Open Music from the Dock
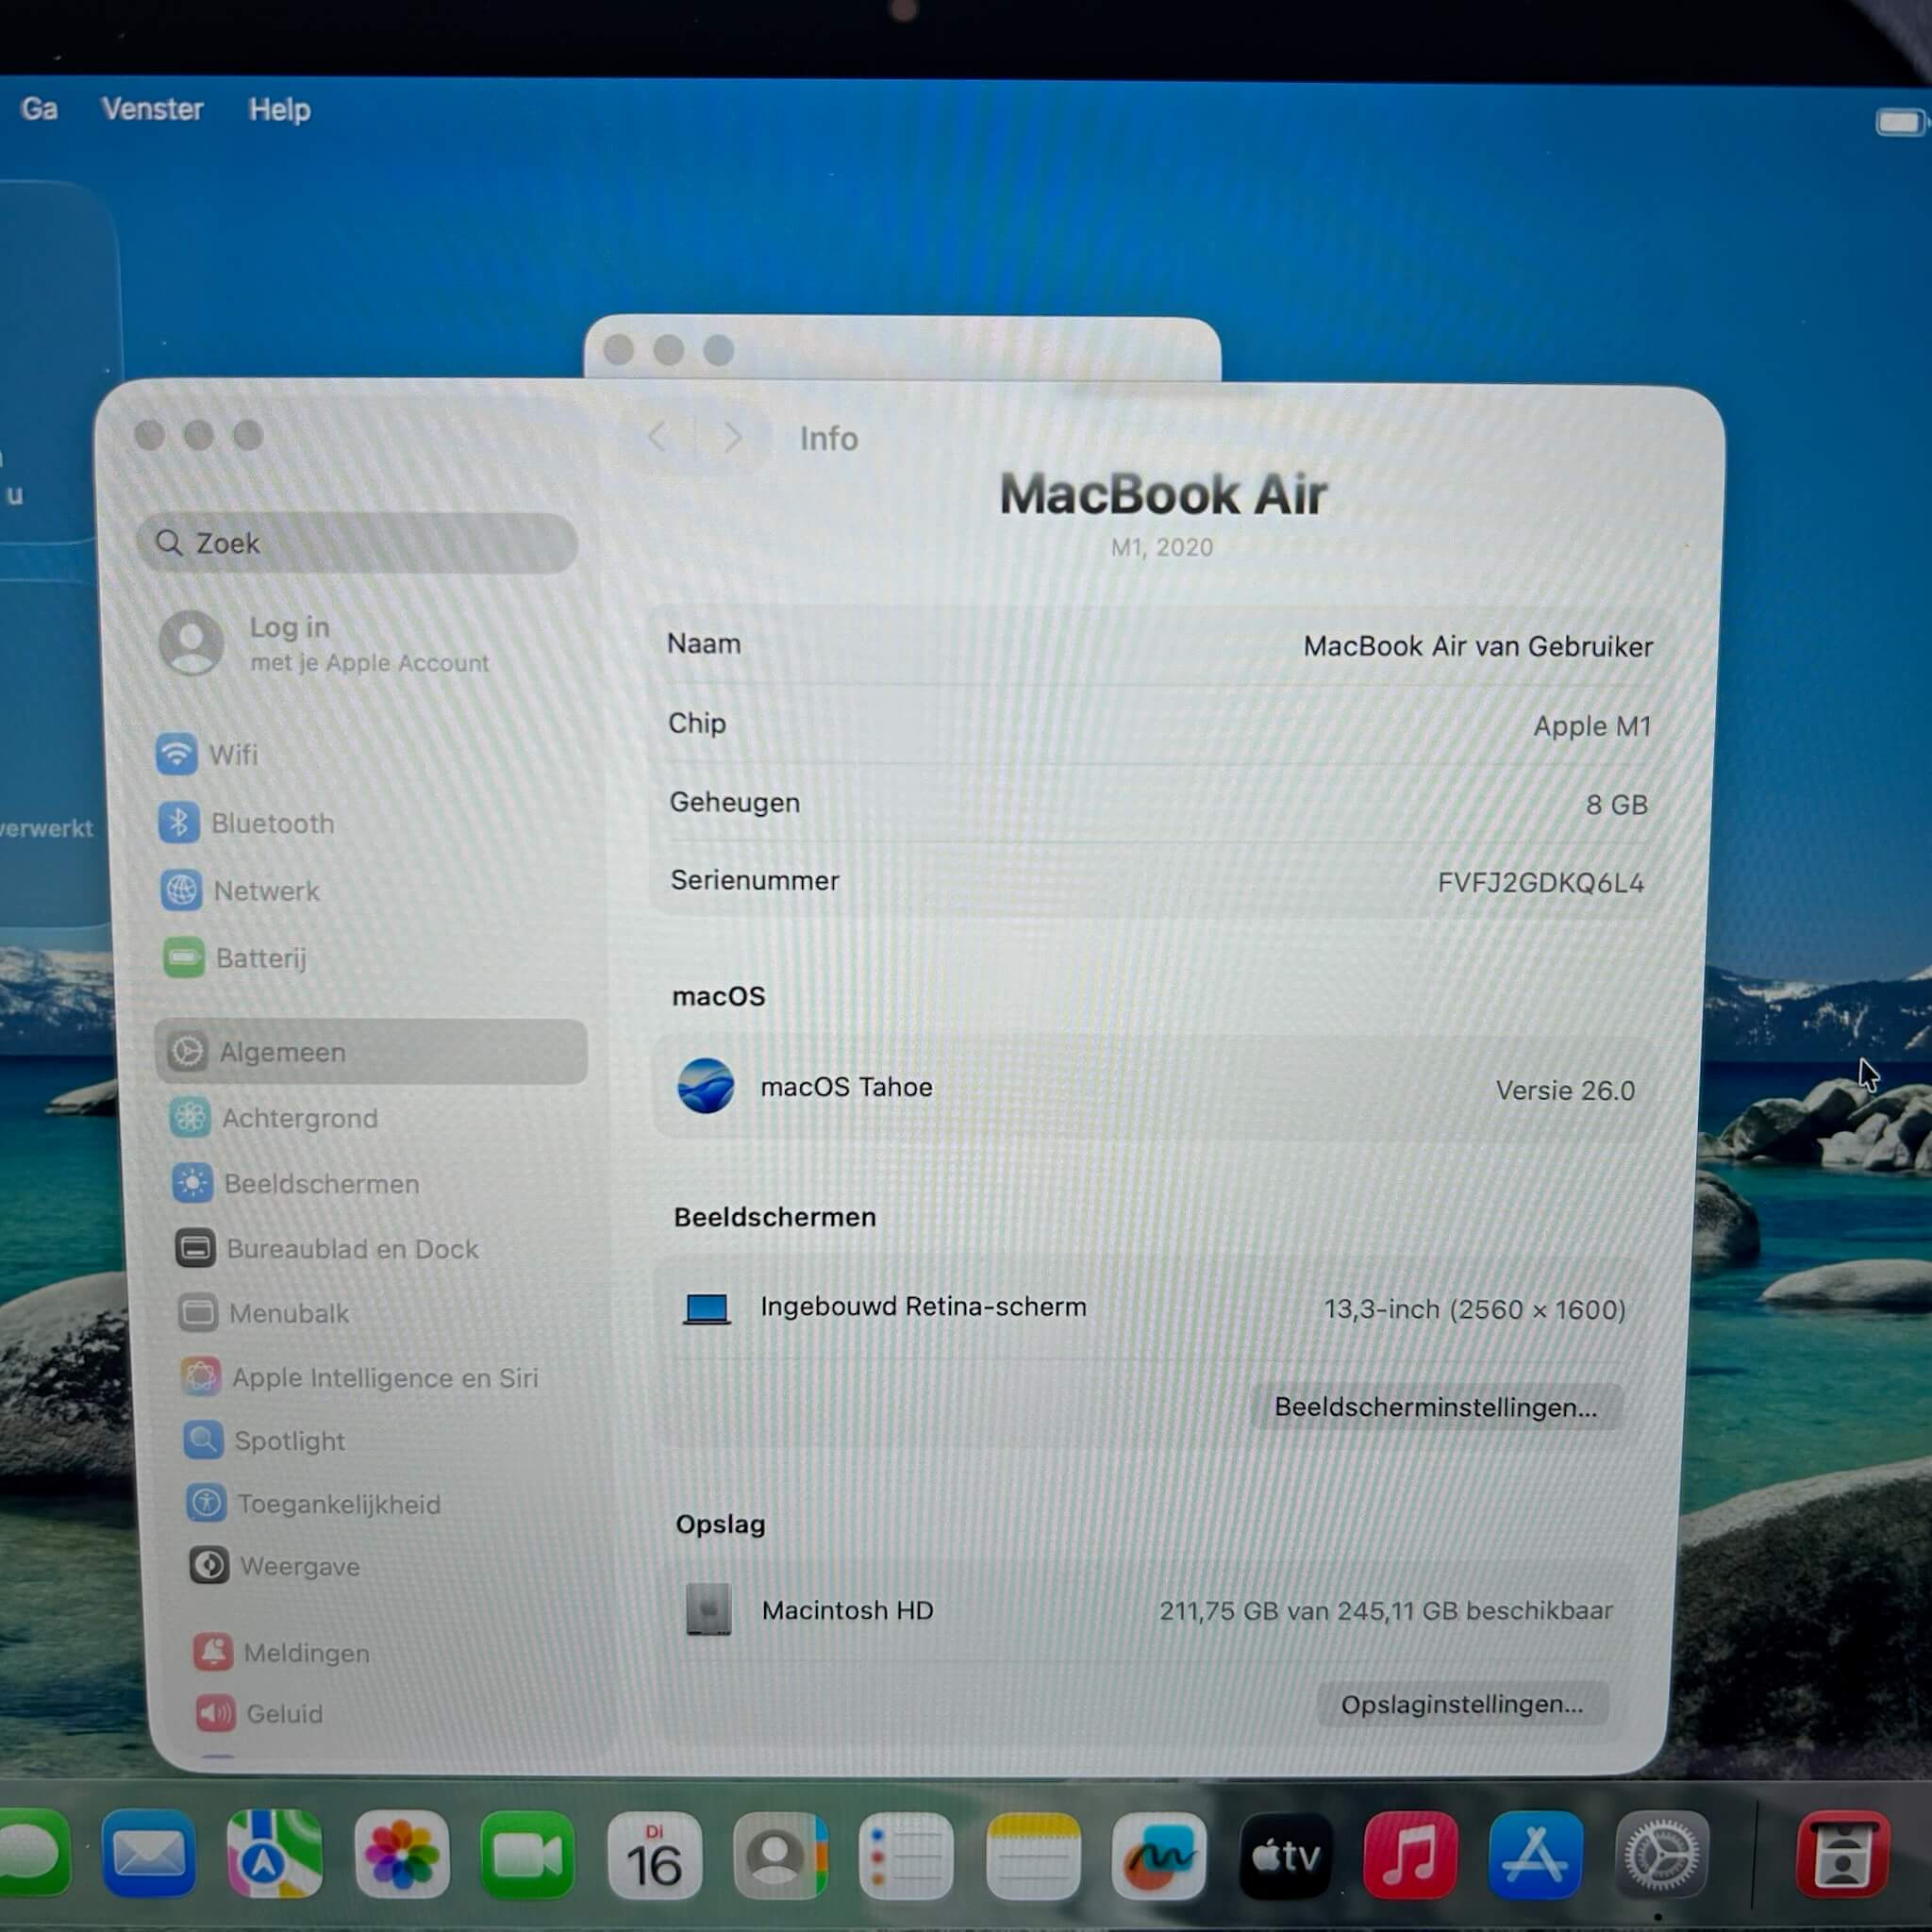The width and height of the screenshot is (1932, 1932). click(x=1410, y=1856)
